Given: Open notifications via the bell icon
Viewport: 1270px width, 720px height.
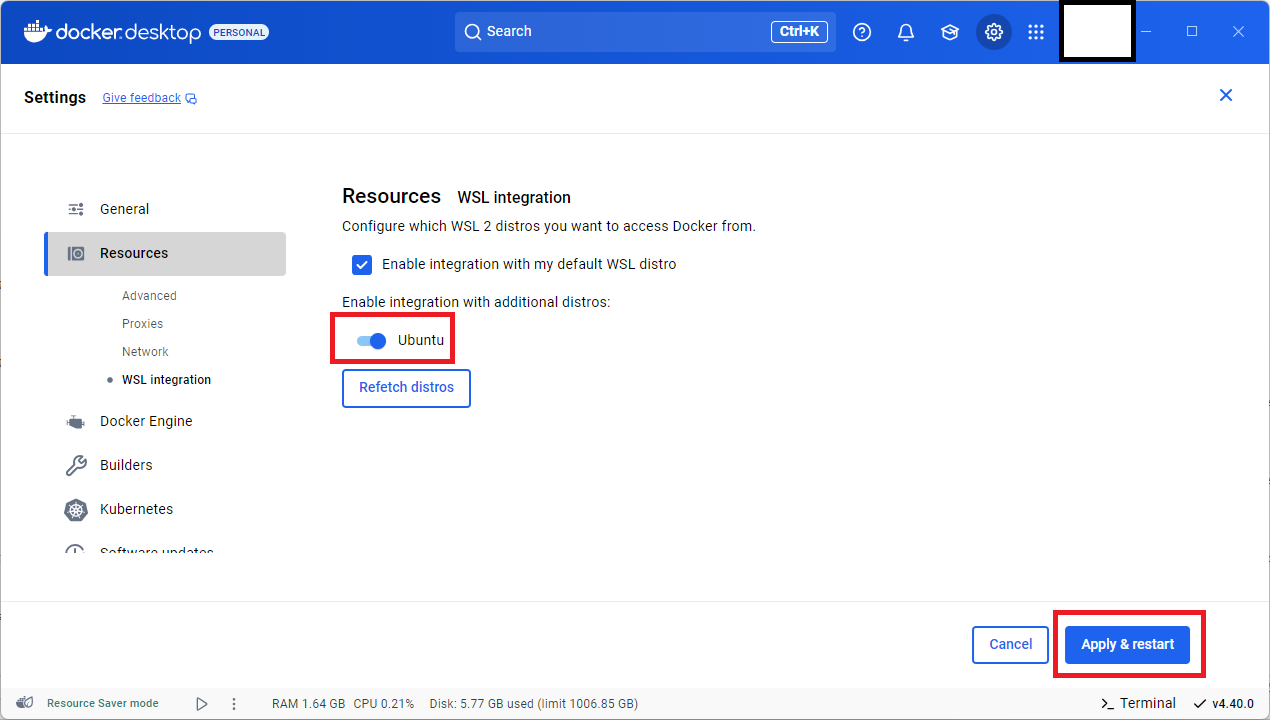Looking at the screenshot, I should tap(906, 31).
